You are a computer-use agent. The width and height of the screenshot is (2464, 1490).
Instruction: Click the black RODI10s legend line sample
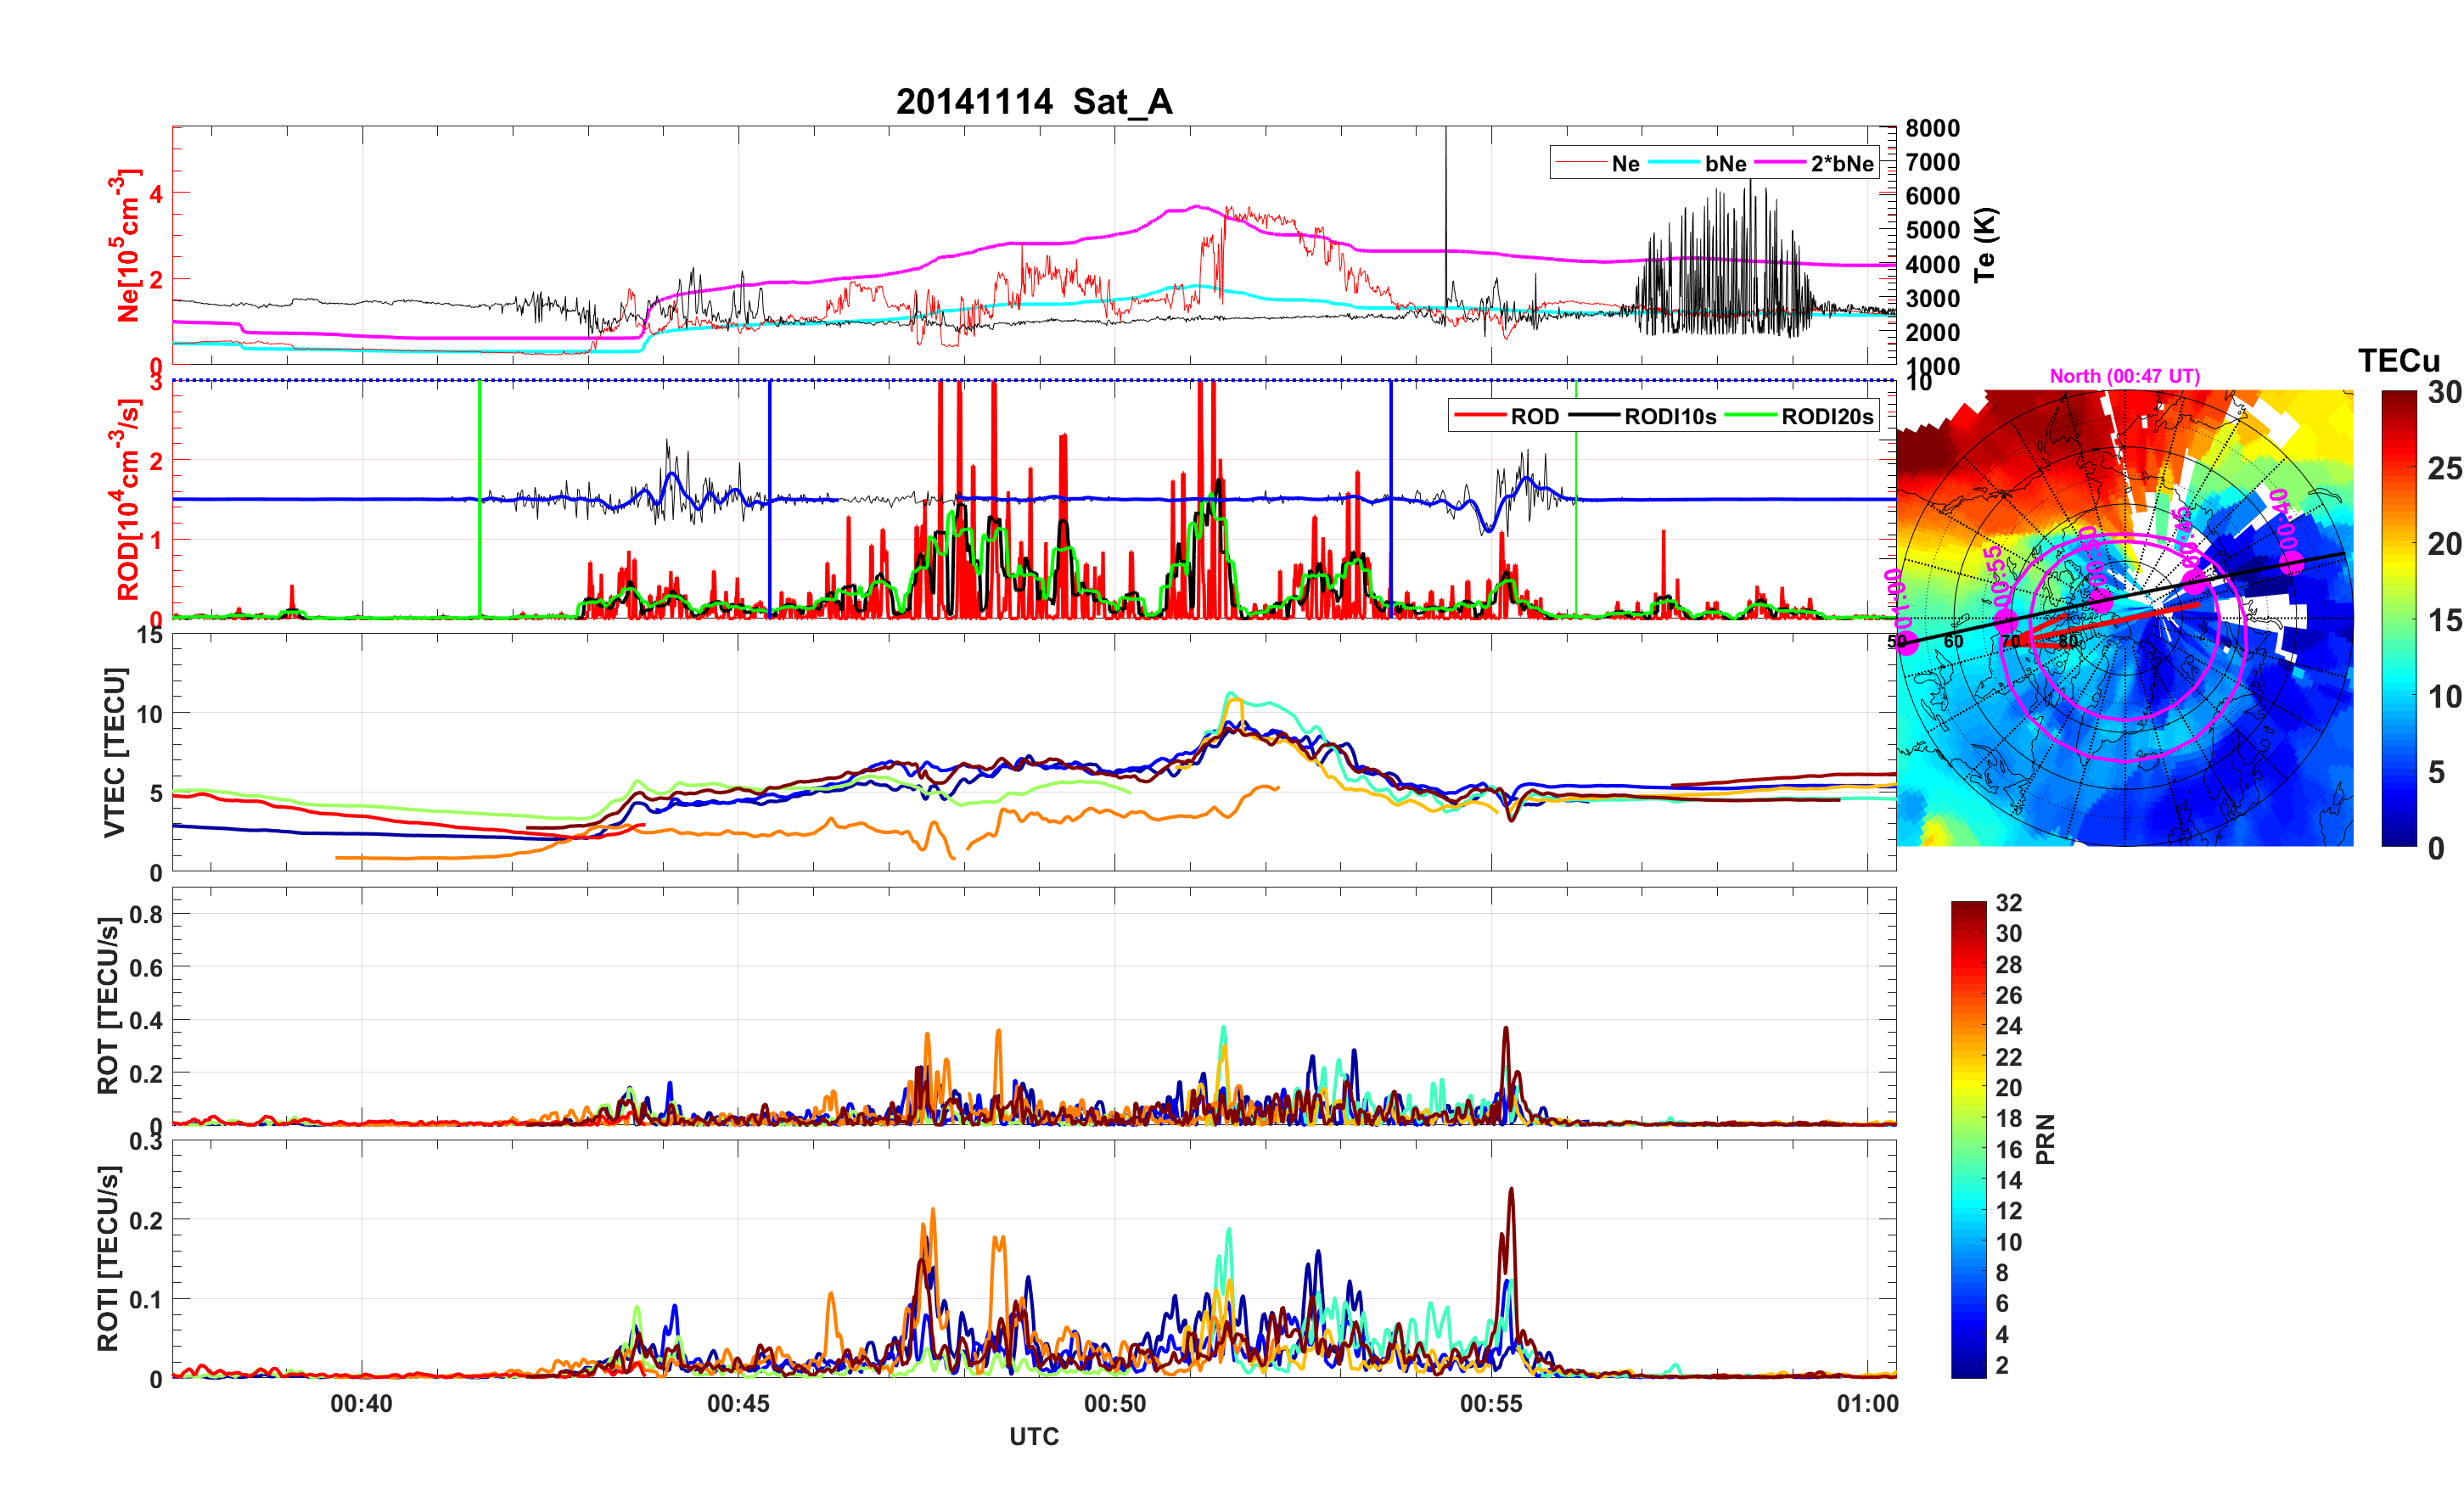coord(1594,416)
